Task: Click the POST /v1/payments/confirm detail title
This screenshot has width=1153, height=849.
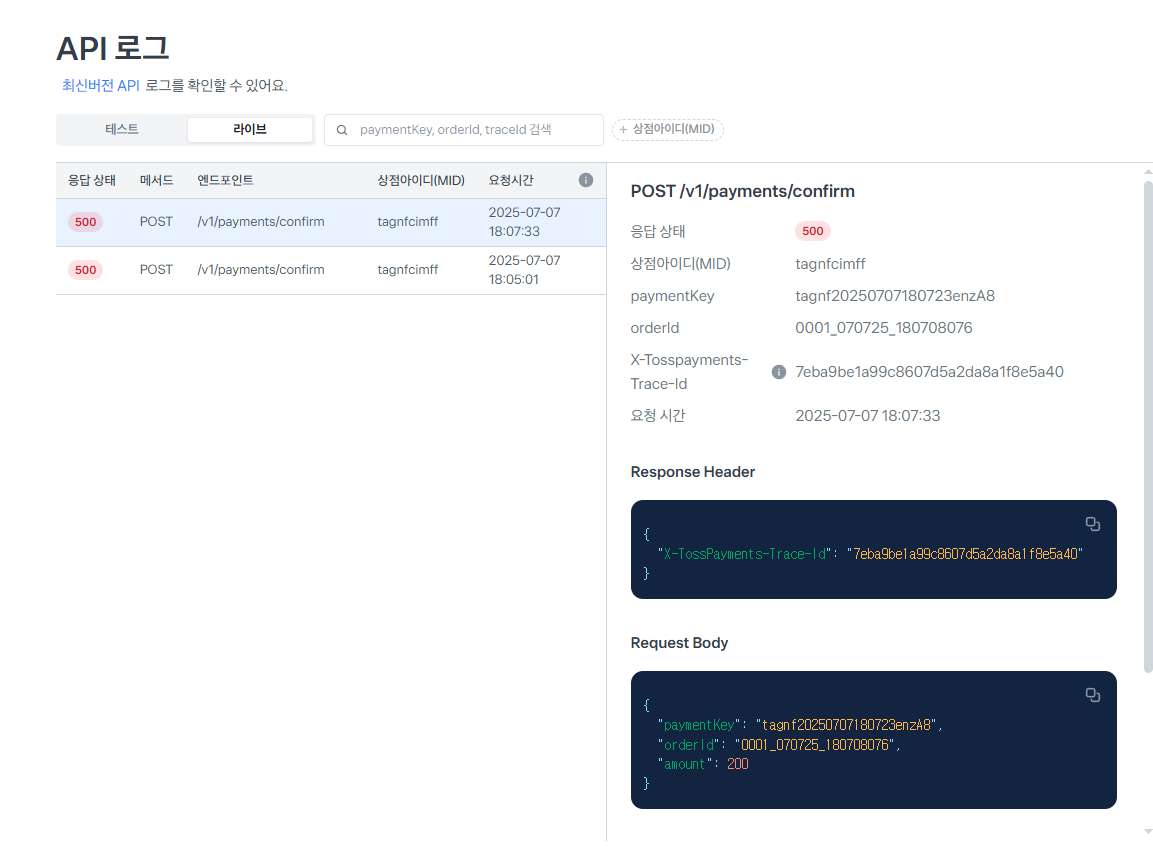Action: (743, 191)
